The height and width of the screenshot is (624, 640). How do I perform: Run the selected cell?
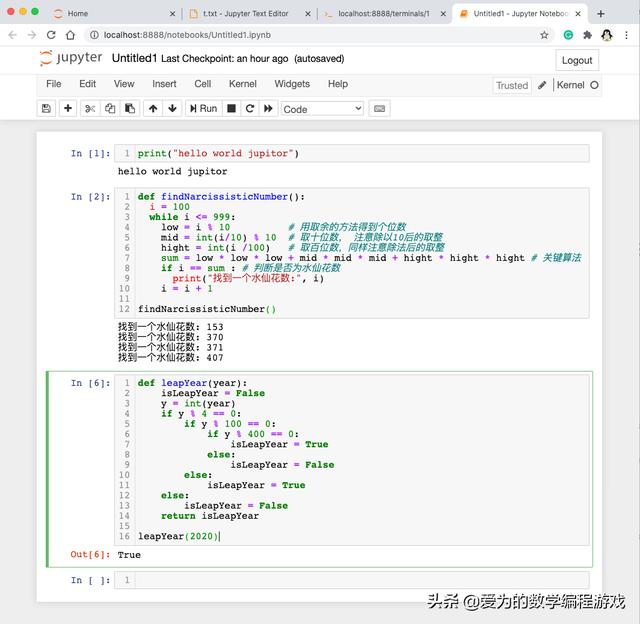click(x=204, y=109)
